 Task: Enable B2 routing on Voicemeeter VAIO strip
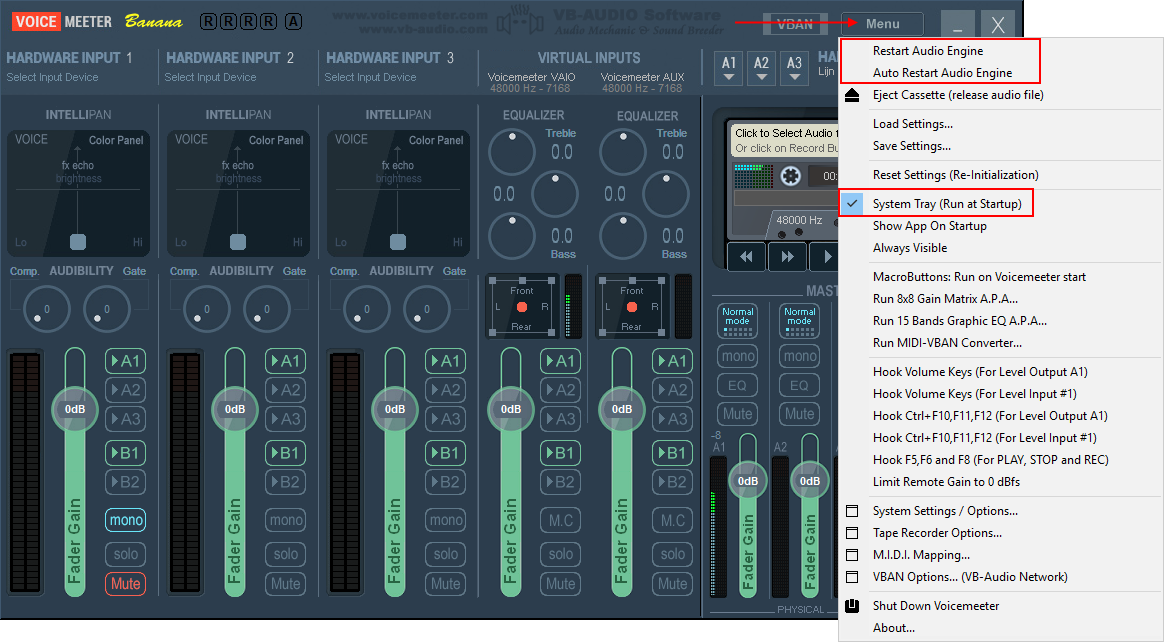[x=560, y=482]
